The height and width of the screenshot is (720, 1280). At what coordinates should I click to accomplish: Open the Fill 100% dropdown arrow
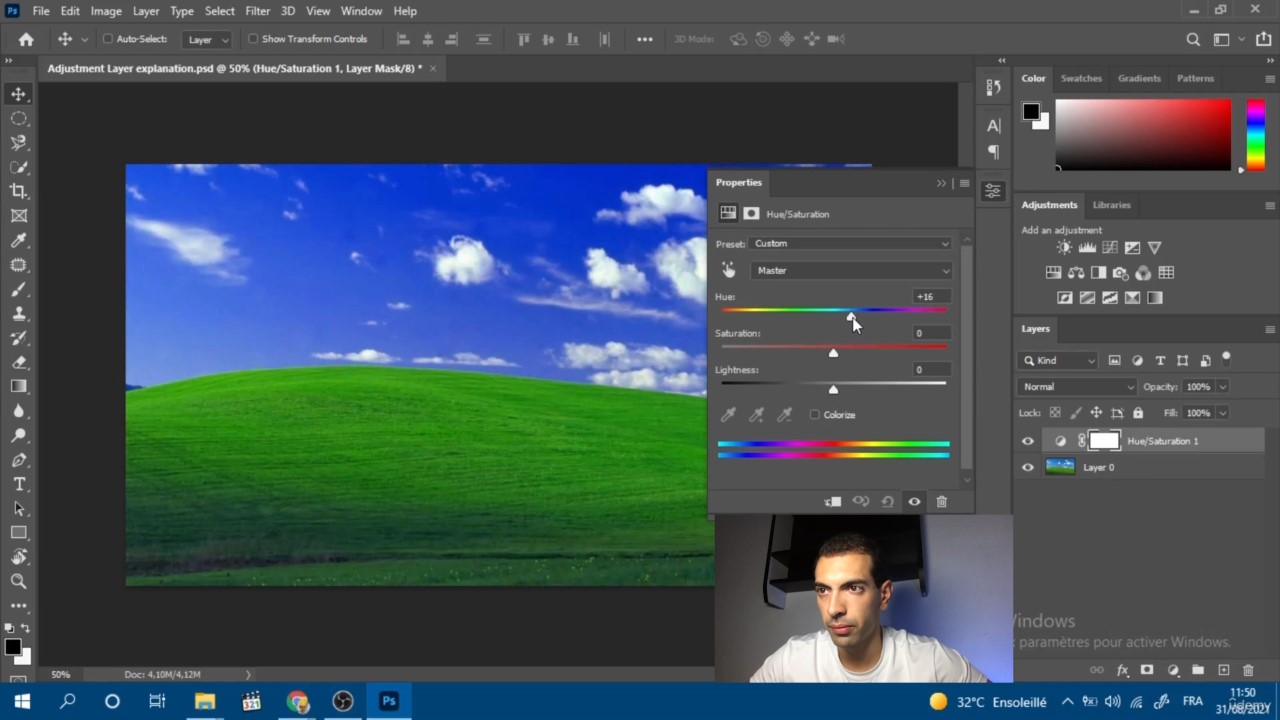(1222, 413)
